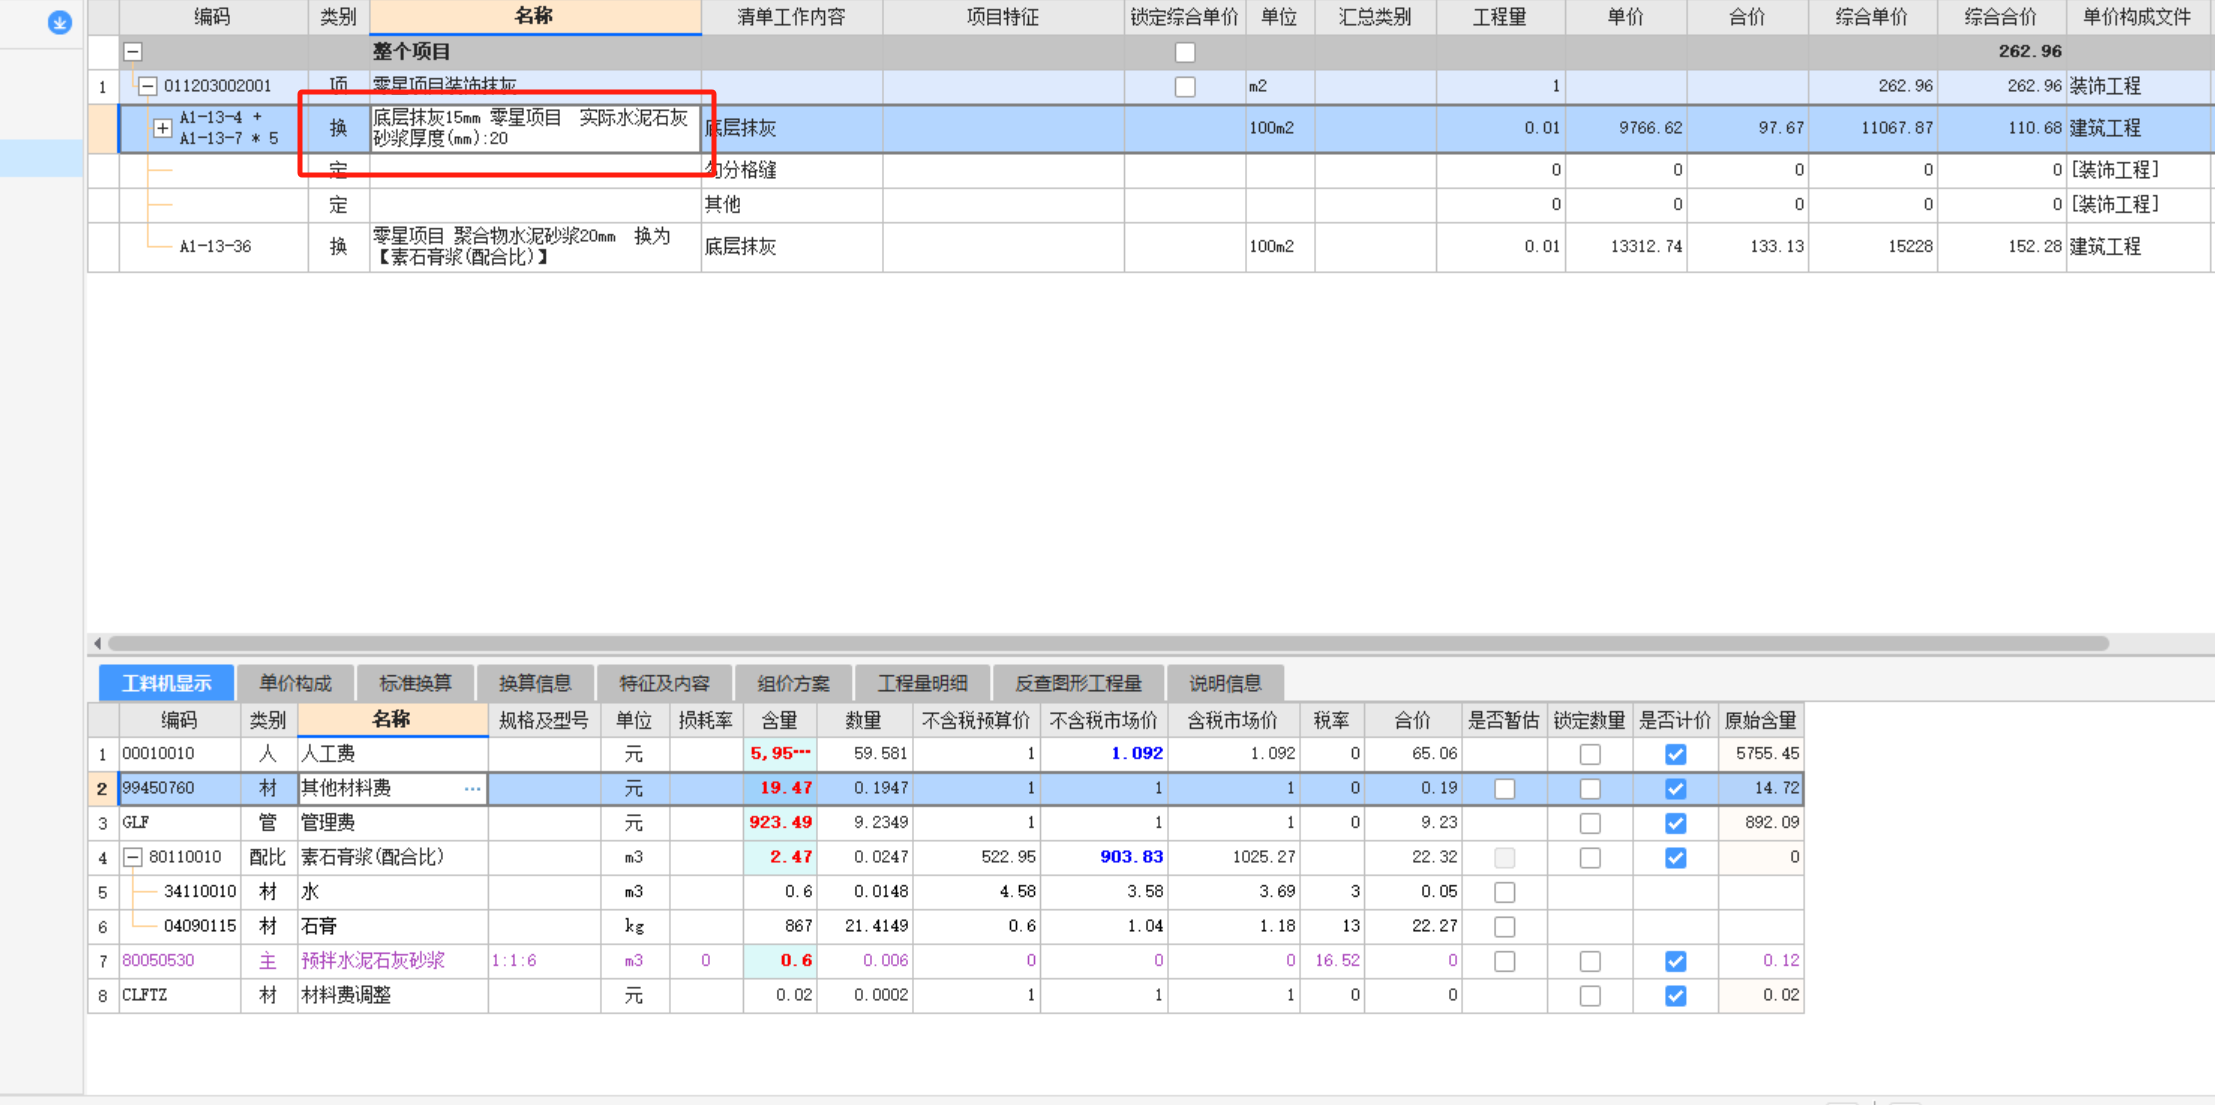
Task: Toggle 锁定数量 for 预拌水泥石灰砂浆 row
Action: click(x=1590, y=961)
